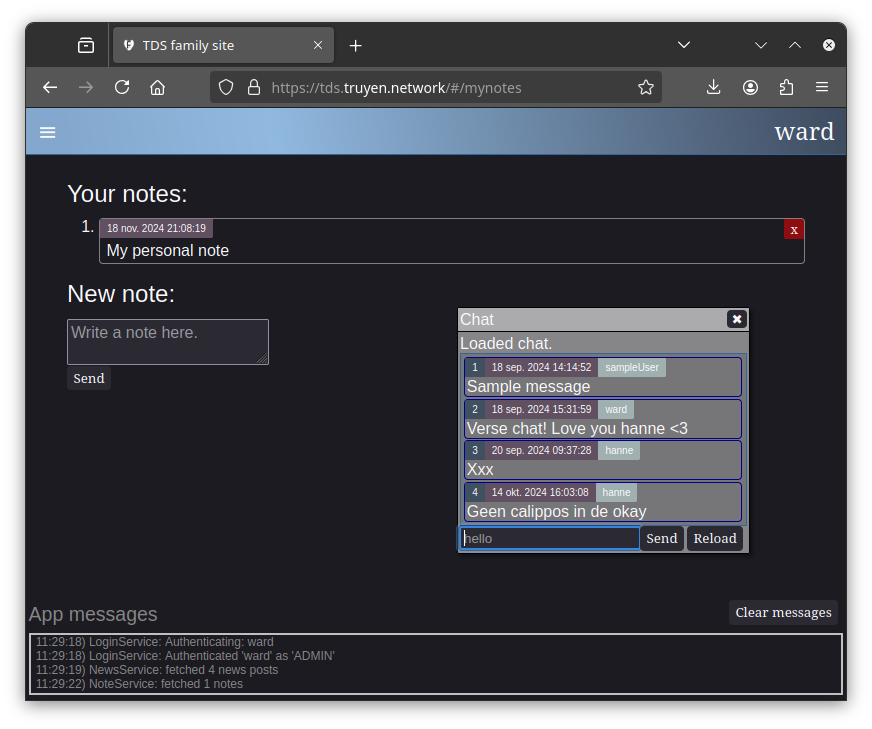Go back to the previous page
The image size is (872, 729).
click(x=50, y=87)
